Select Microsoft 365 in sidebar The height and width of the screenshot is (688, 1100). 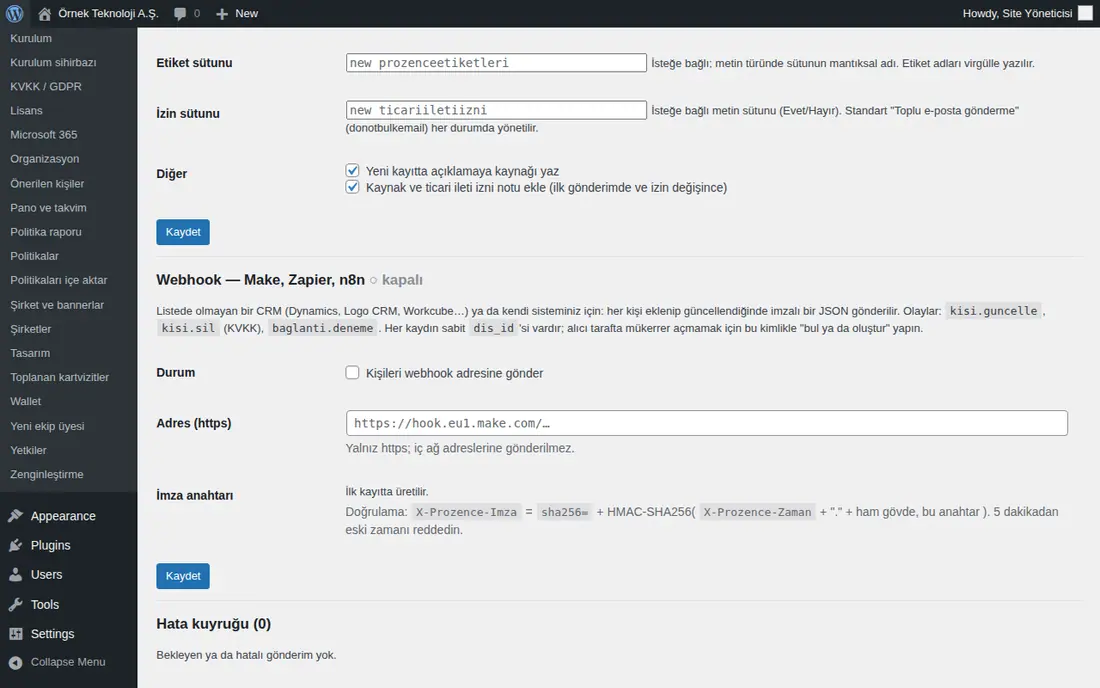[43, 135]
